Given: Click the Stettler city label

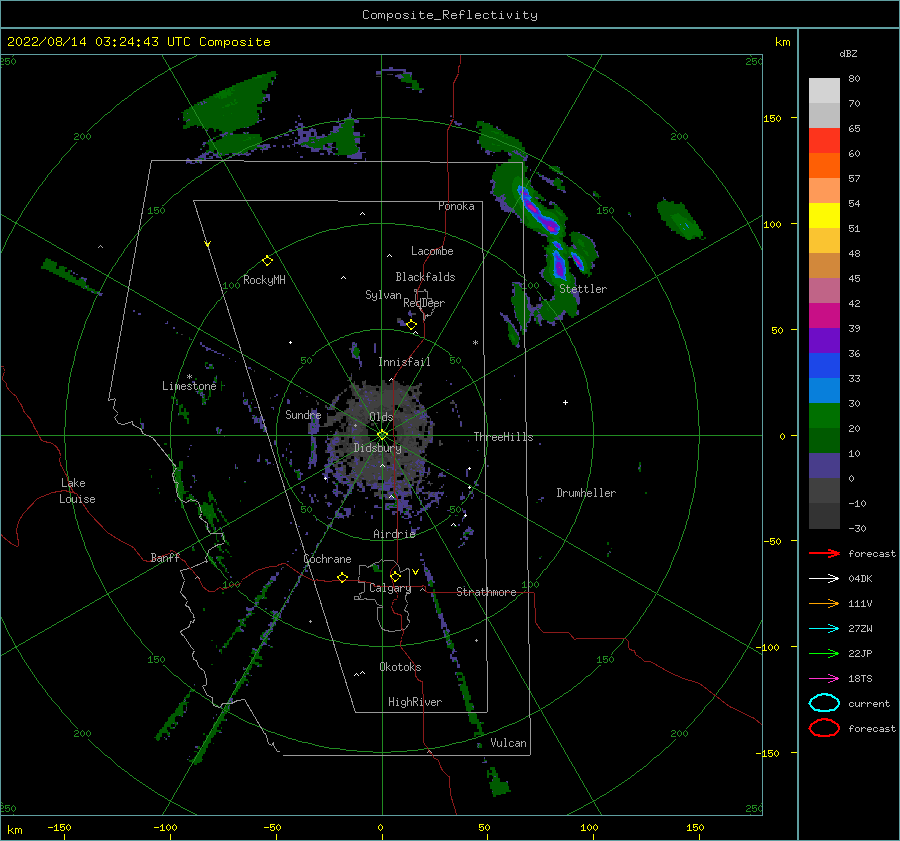Looking at the screenshot, I should pos(583,289).
